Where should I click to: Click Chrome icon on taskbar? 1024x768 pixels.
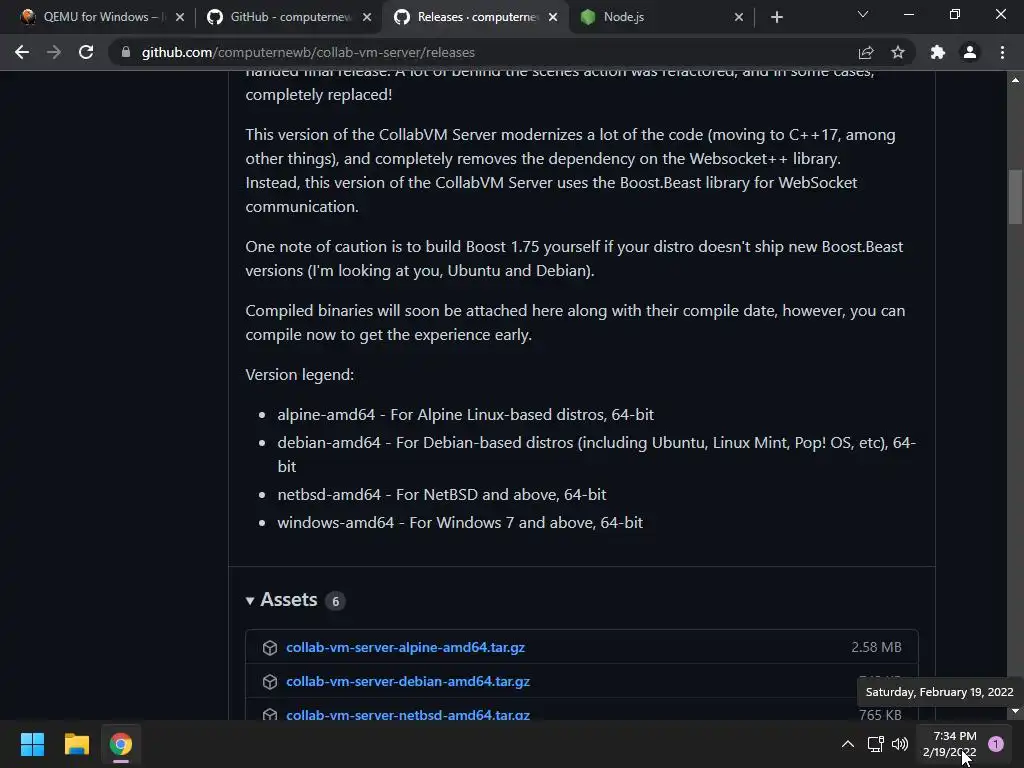pos(121,744)
